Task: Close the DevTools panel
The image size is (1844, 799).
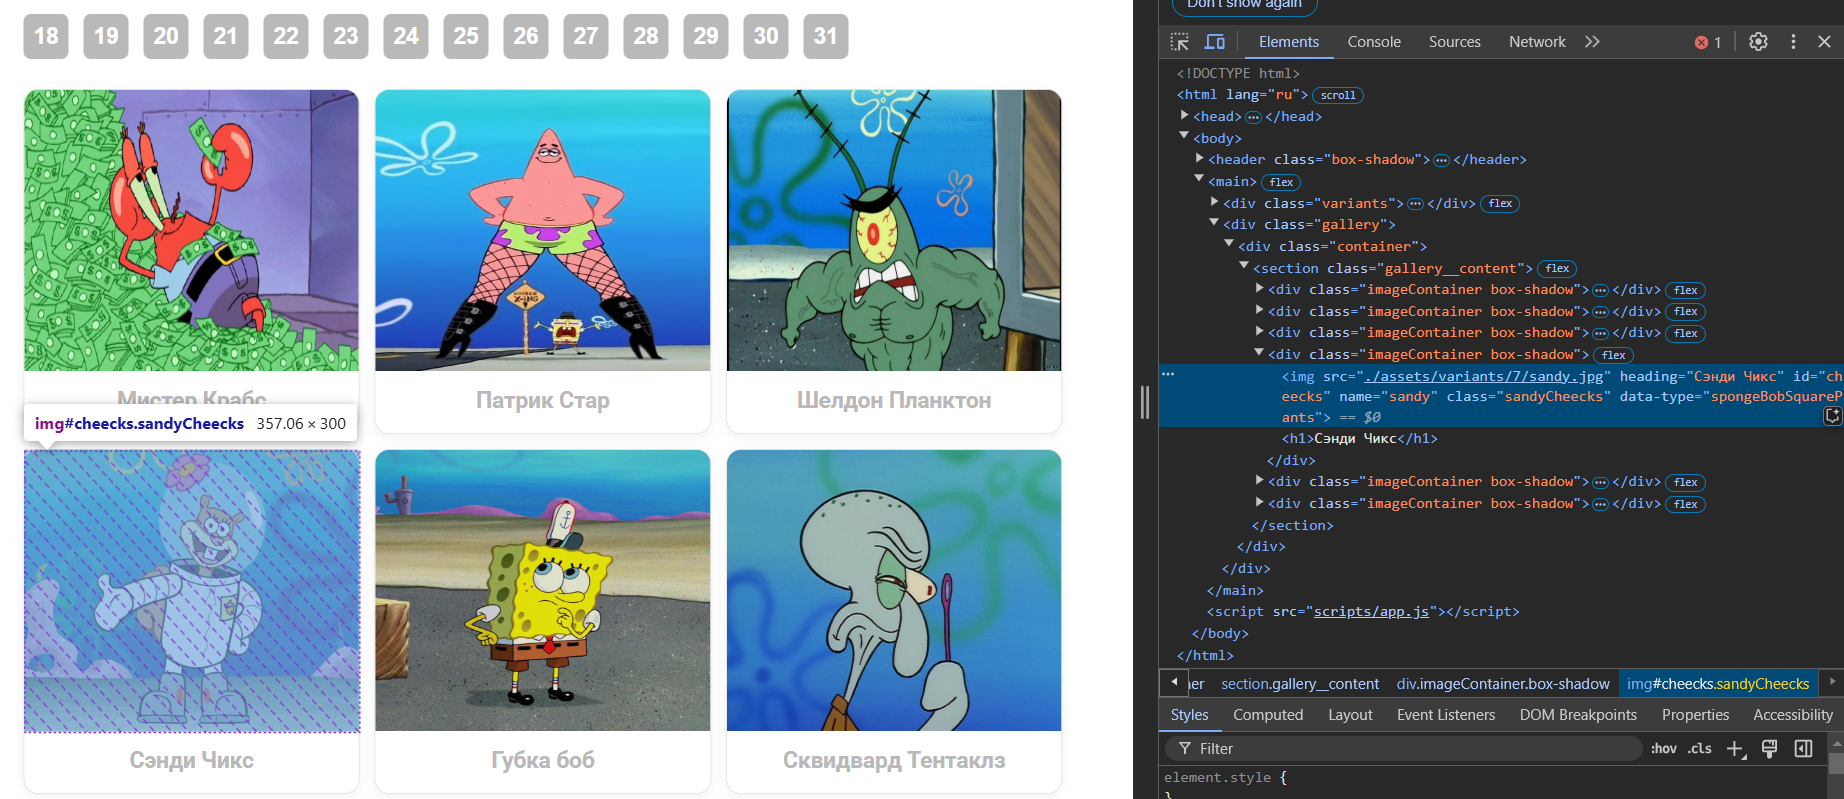Action: point(1824,42)
